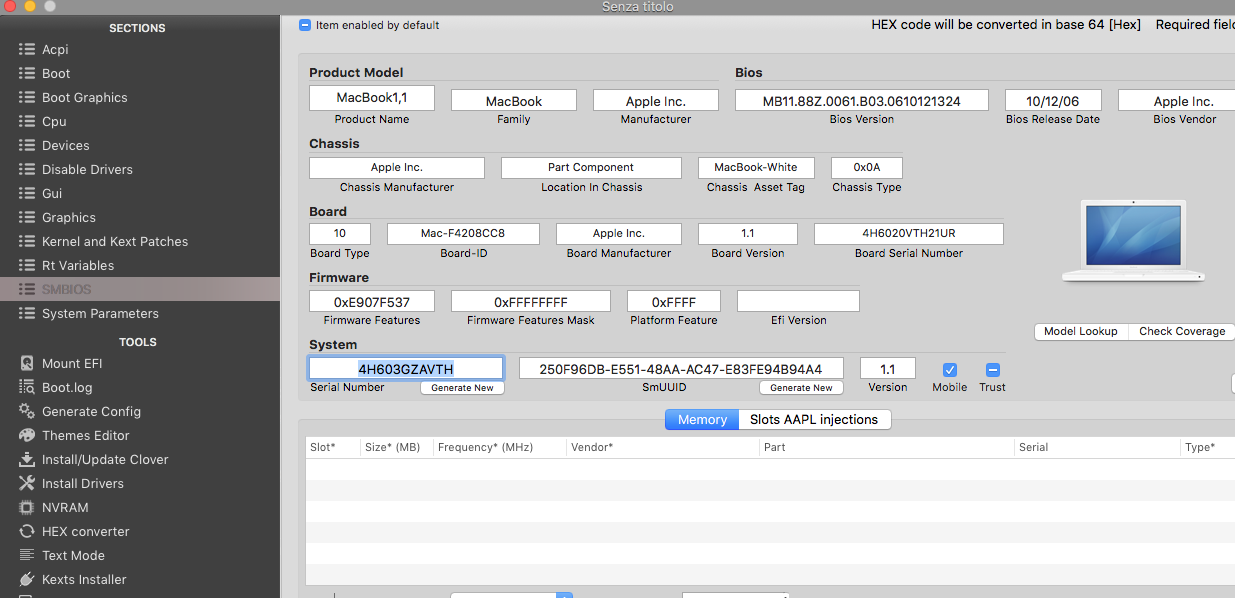This screenshot has height=598, width=1235.
Task: Click the Board Type field
Action: tap(340, 233)
